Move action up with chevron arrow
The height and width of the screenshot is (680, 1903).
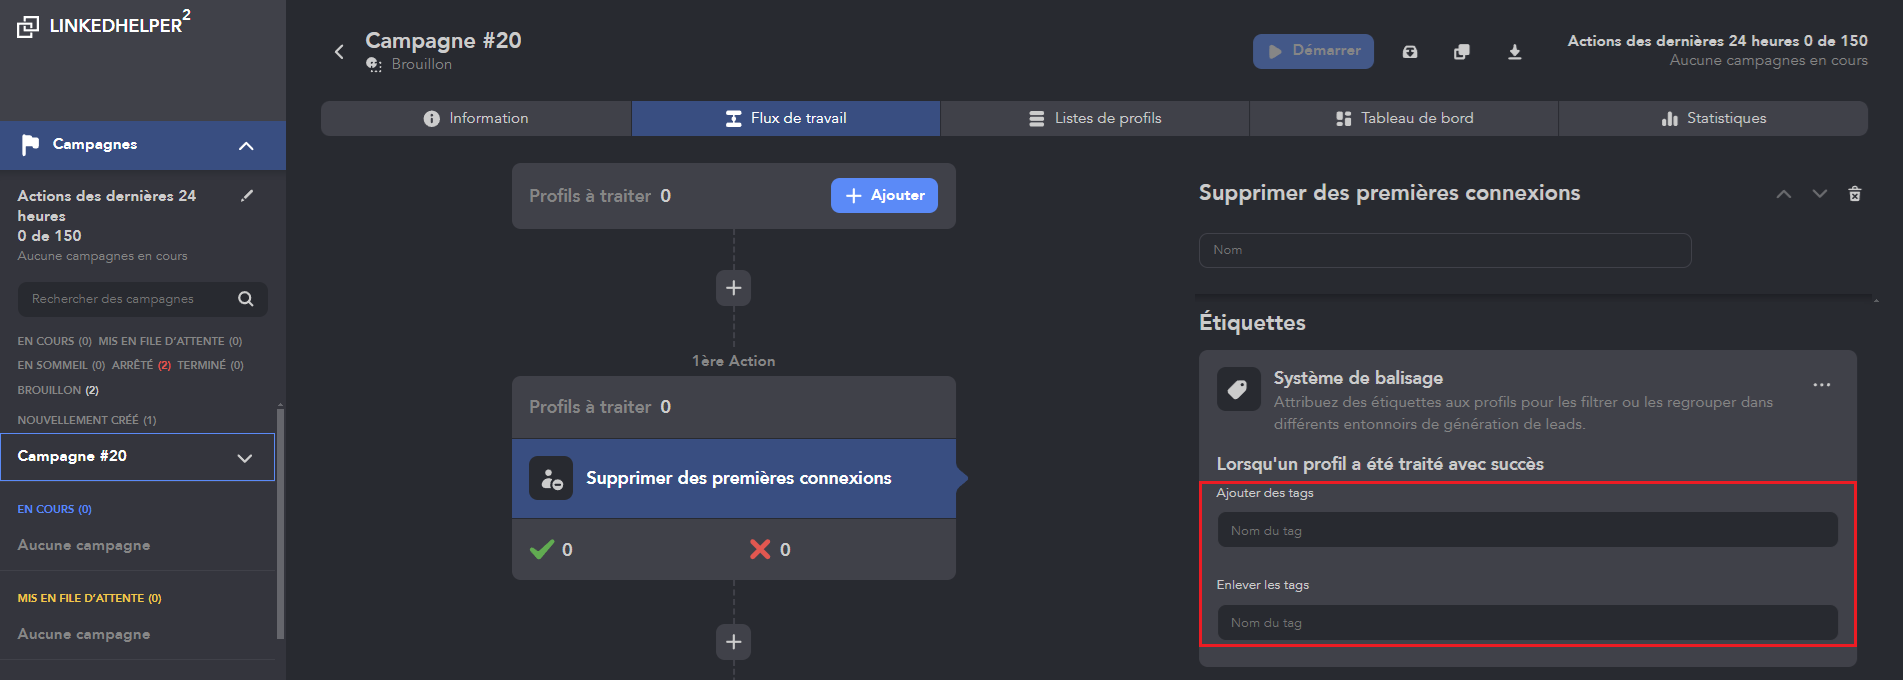[x=1784, y=194]
